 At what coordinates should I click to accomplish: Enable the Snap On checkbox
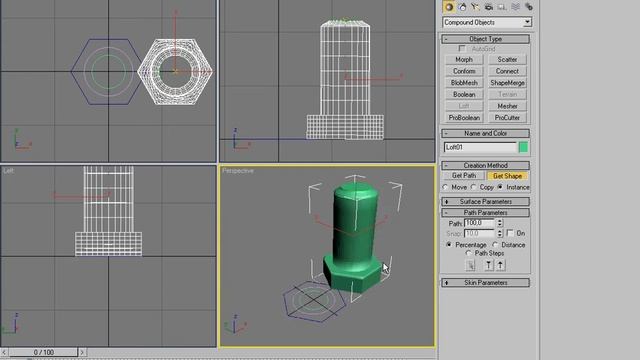click(x=510, y=233)
